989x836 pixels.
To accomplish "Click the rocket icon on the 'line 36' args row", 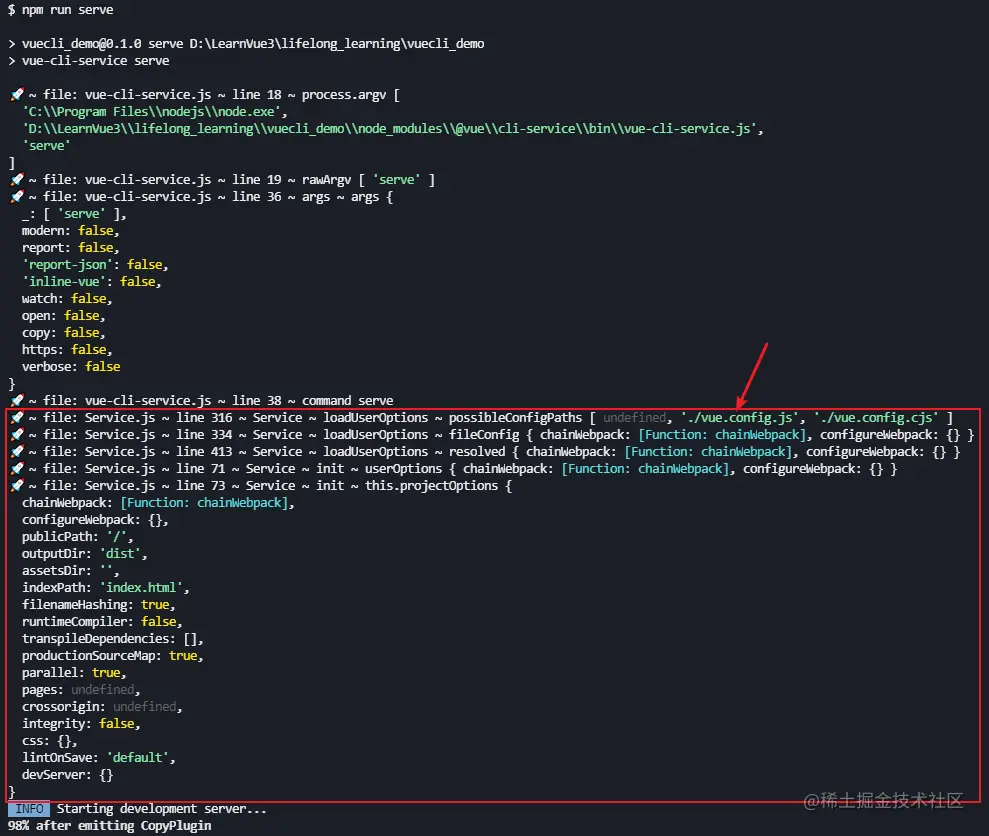I will [17, 197].
